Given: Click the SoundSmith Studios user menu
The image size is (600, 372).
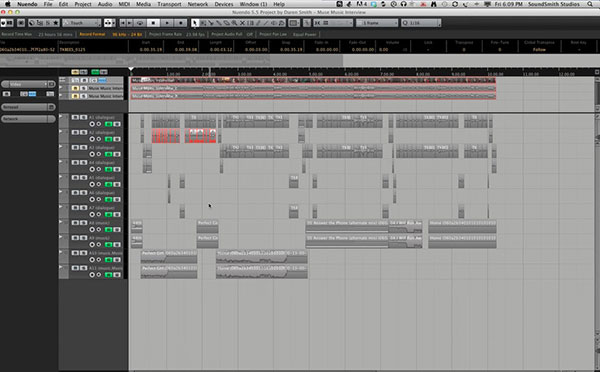Looking at the screenshot, I should tap(554, 4).
